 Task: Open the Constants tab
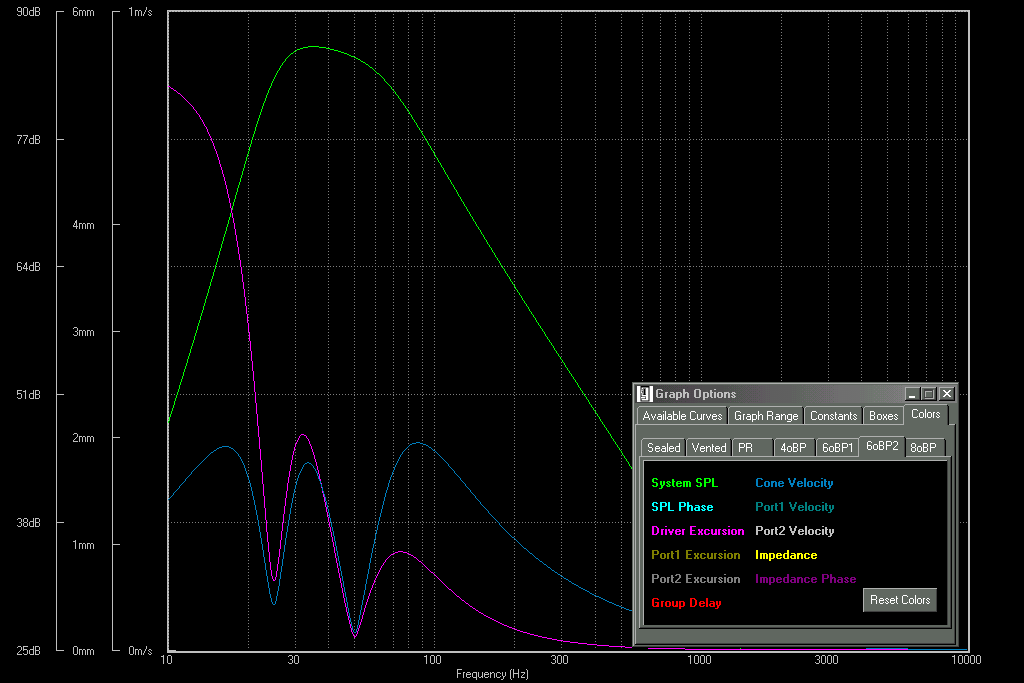tap(833, 416)
